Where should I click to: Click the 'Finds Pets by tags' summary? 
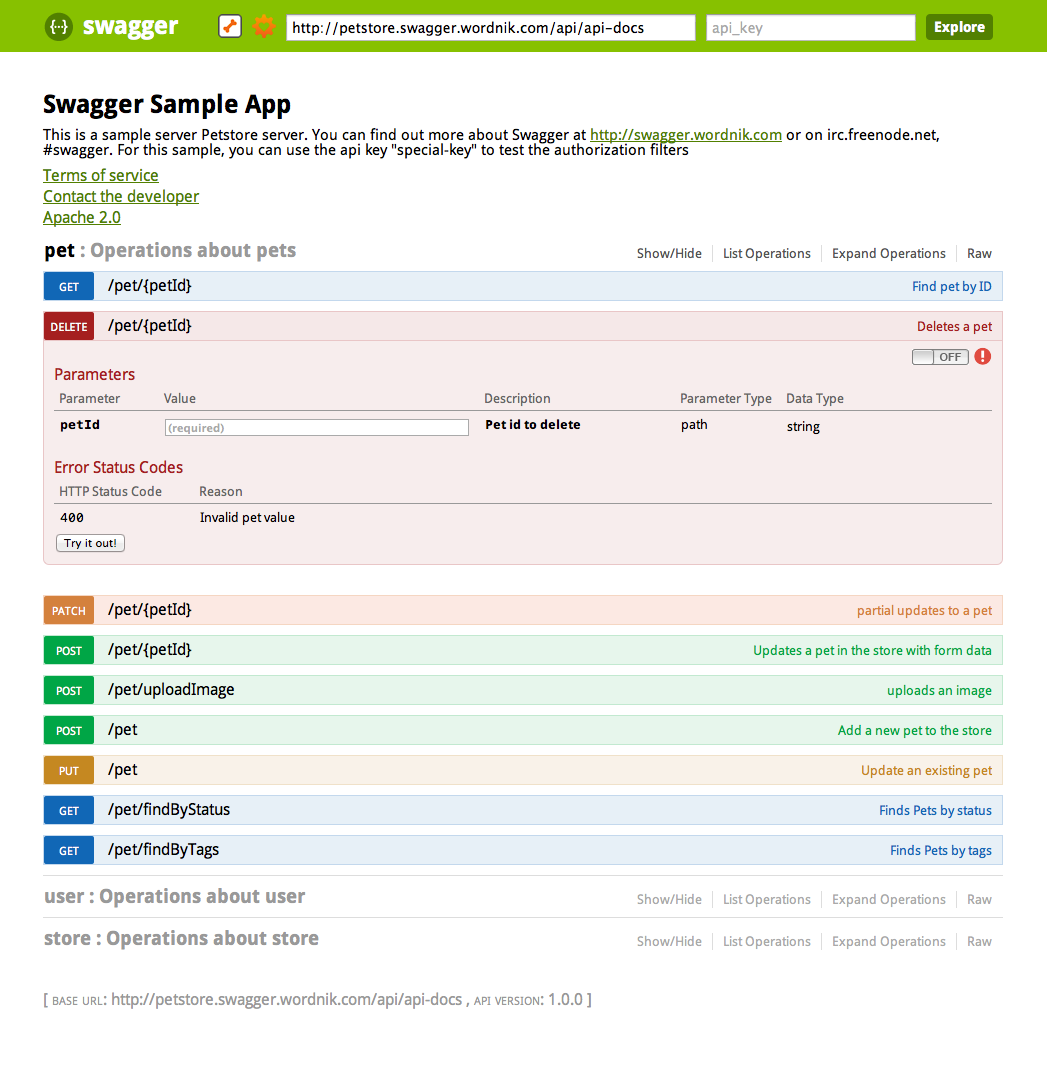[x=941, y=851]
